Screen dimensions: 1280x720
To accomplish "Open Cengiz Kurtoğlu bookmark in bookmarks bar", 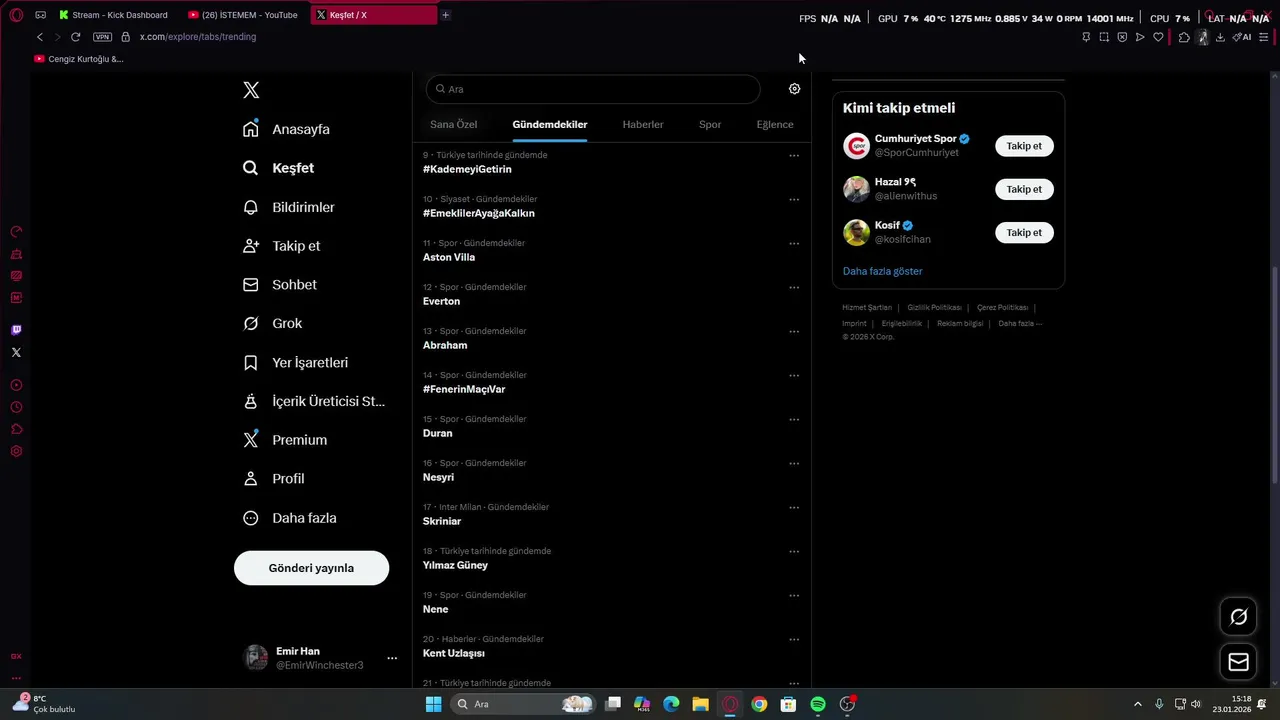I will pyautogui.click(x=79, y=59).
